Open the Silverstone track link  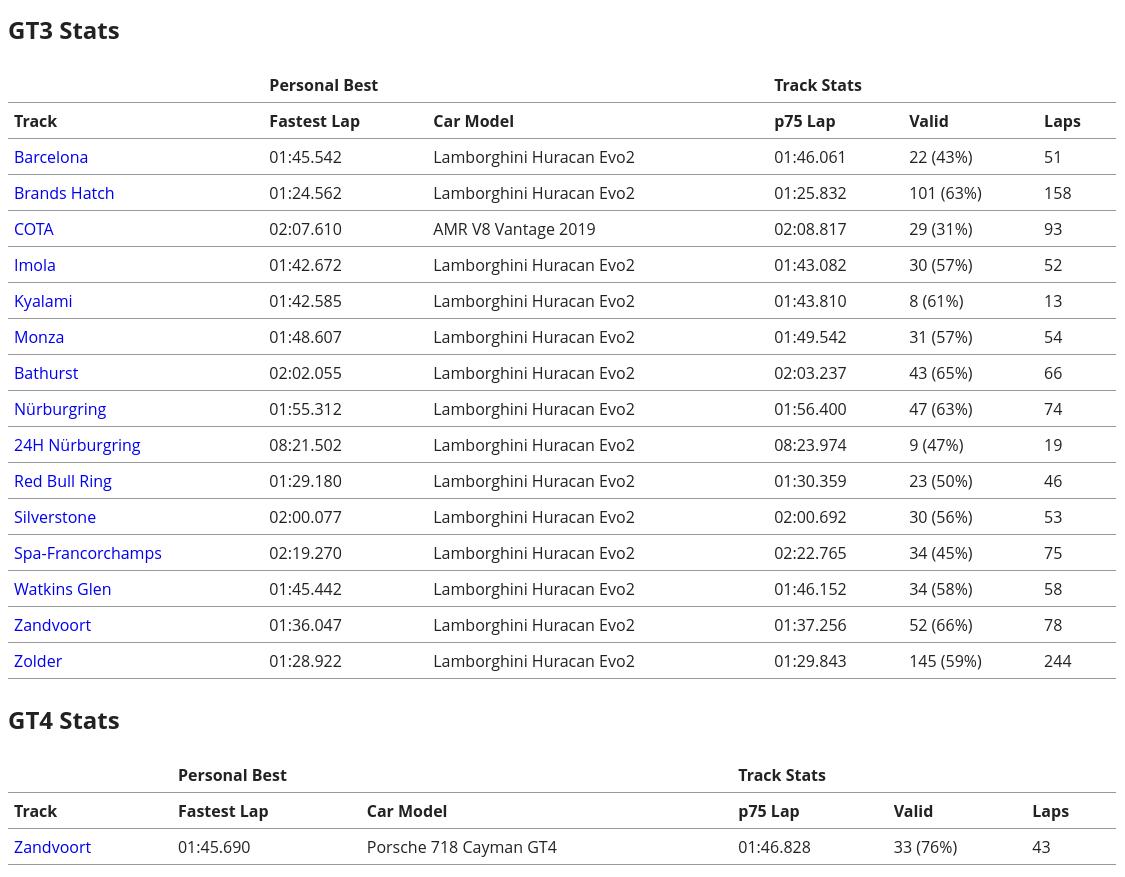pyautogui.click(x=55, y=517)
